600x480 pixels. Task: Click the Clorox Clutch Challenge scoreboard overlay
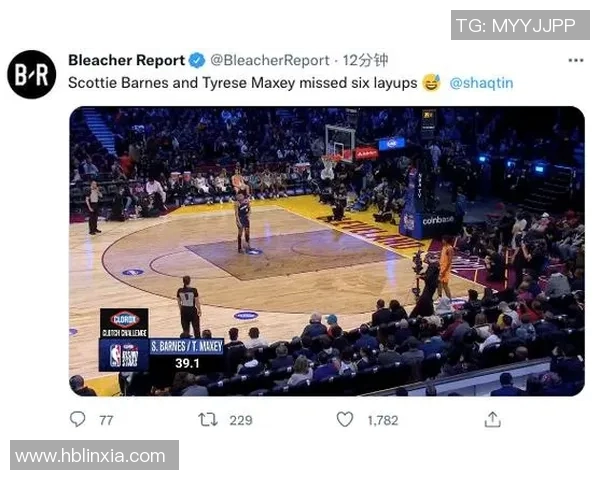pos(161,340)
